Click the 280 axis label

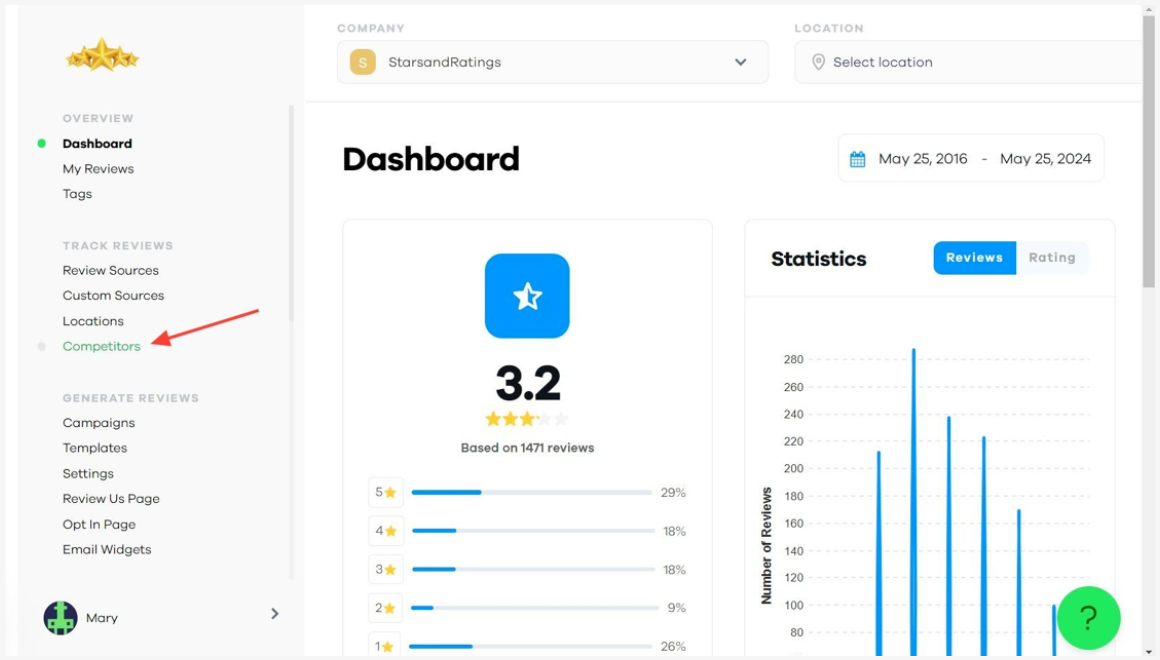[793, 360]
